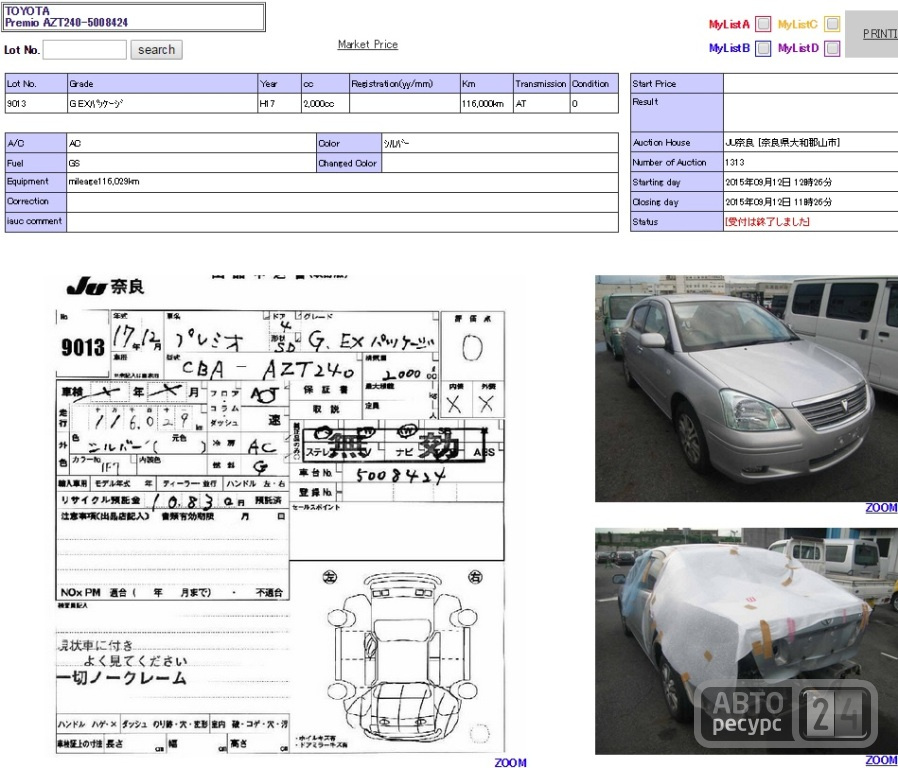Select lot number cell 9013
Image resolution: width=898 pixels, height=768 pixels.
click(36, 104)
